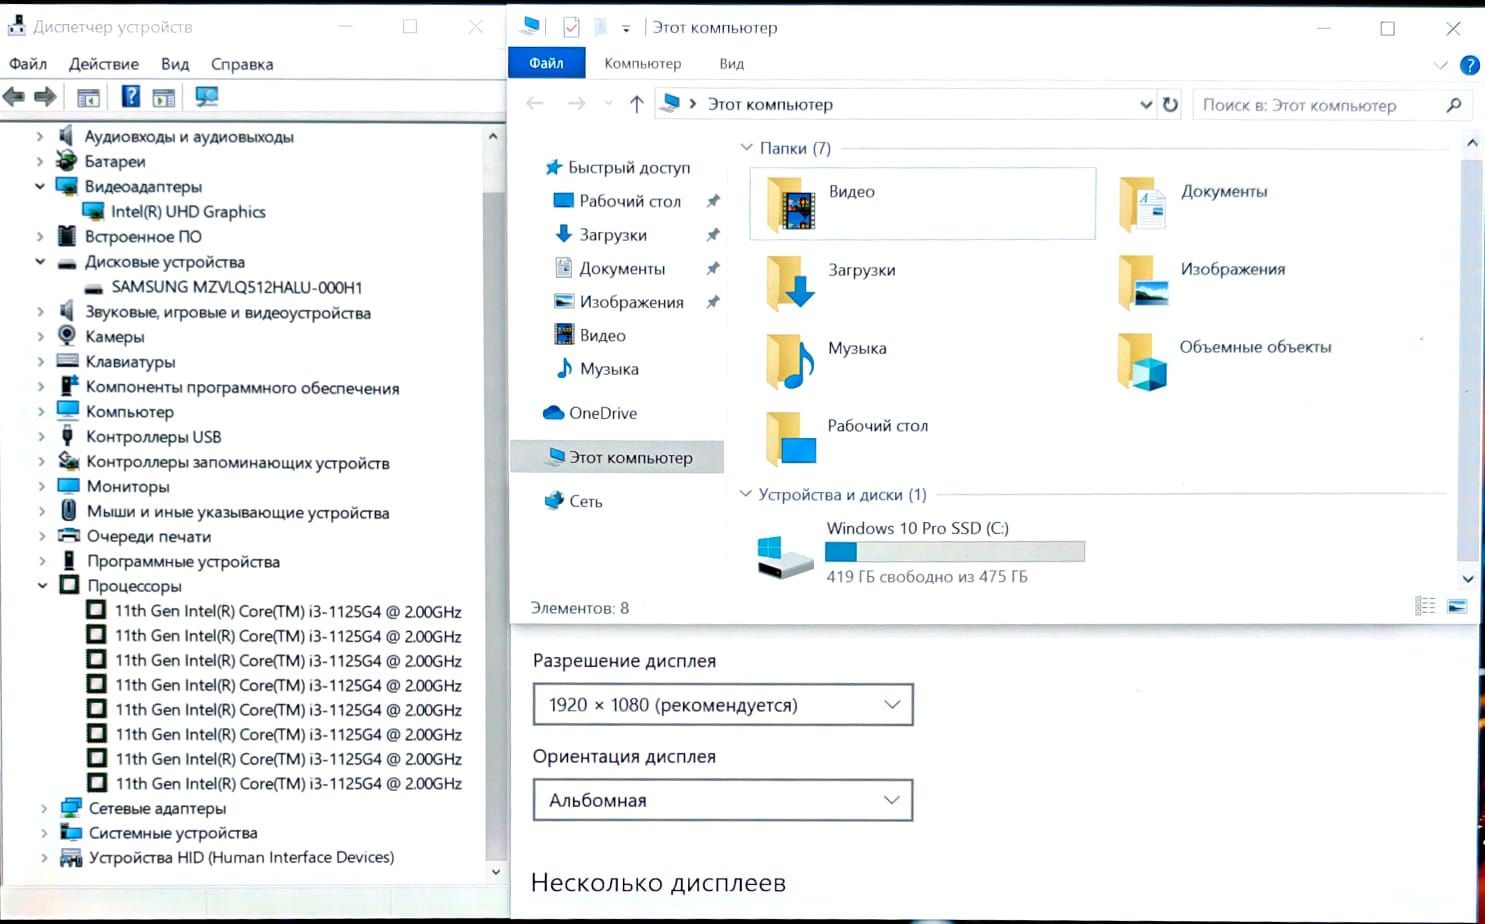1485x924 pixels.
Task: Select Windows 10 Pro SSD (C:) drive icon
Action: (x=785, y=557)
